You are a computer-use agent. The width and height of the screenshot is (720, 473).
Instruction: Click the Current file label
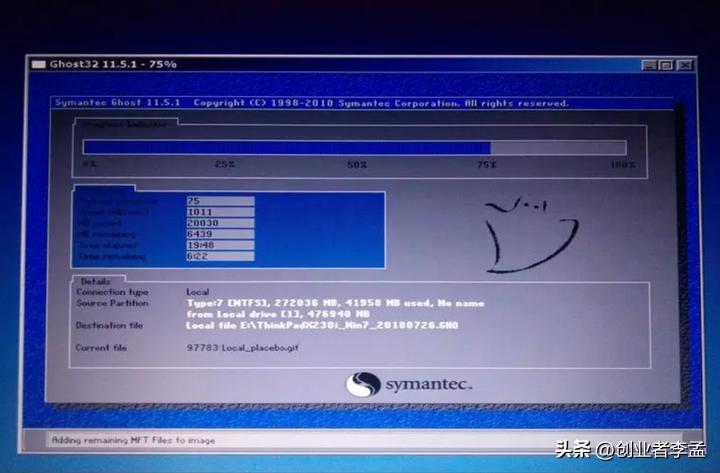pyautogui.click(x=101, y=348)
